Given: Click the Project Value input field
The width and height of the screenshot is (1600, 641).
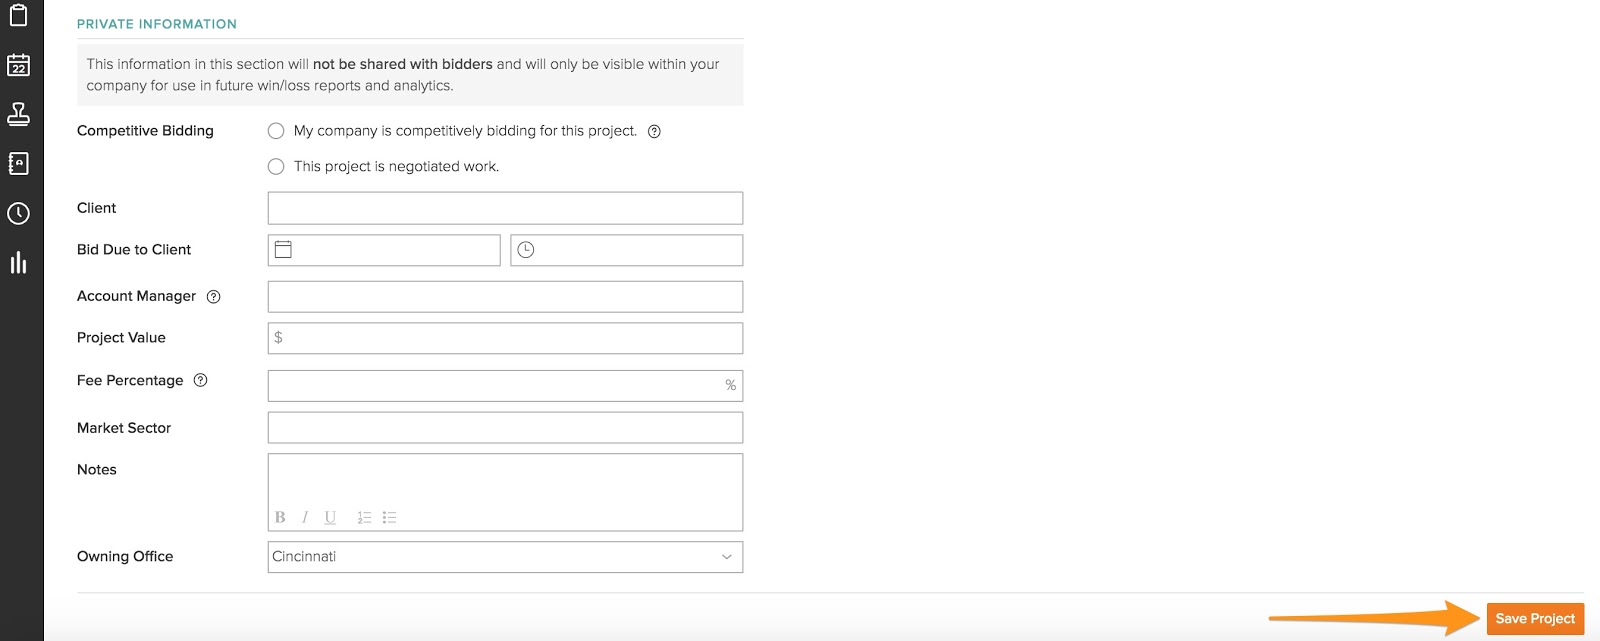Looking at the screenshot, I should coord(505,338).
